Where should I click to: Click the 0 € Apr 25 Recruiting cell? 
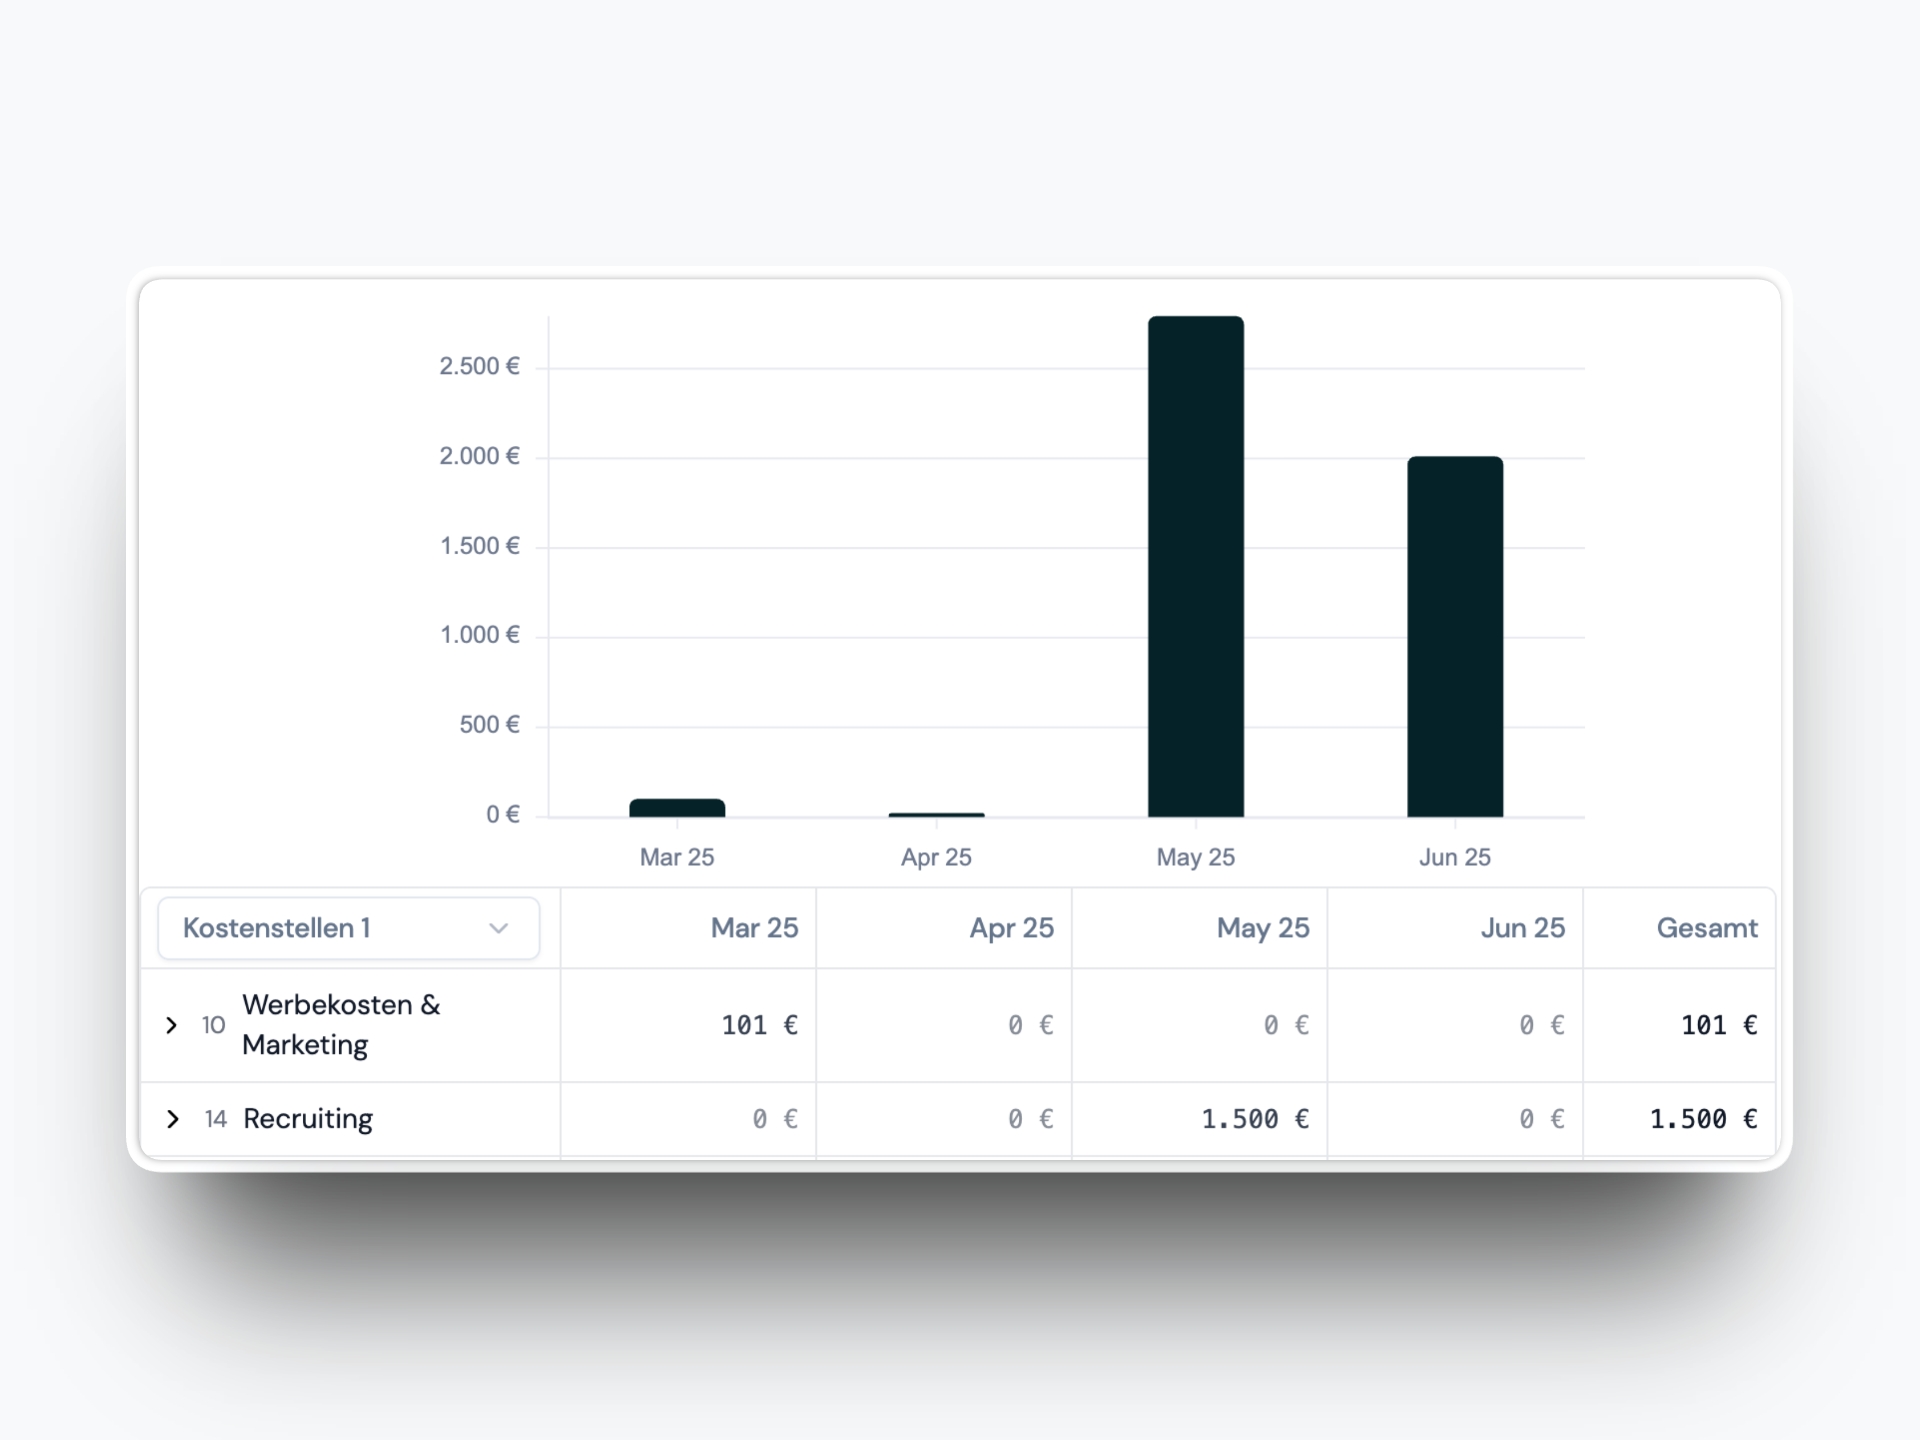tap(1030, 1119)
